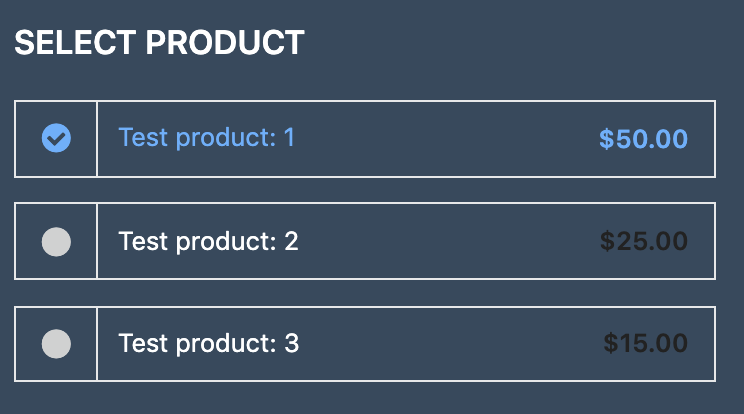Image resolution: width=744 pixels, height=414 pixels.
Task: Click the word PRODUCT in the heading
Action: click(x=225, y=43)
